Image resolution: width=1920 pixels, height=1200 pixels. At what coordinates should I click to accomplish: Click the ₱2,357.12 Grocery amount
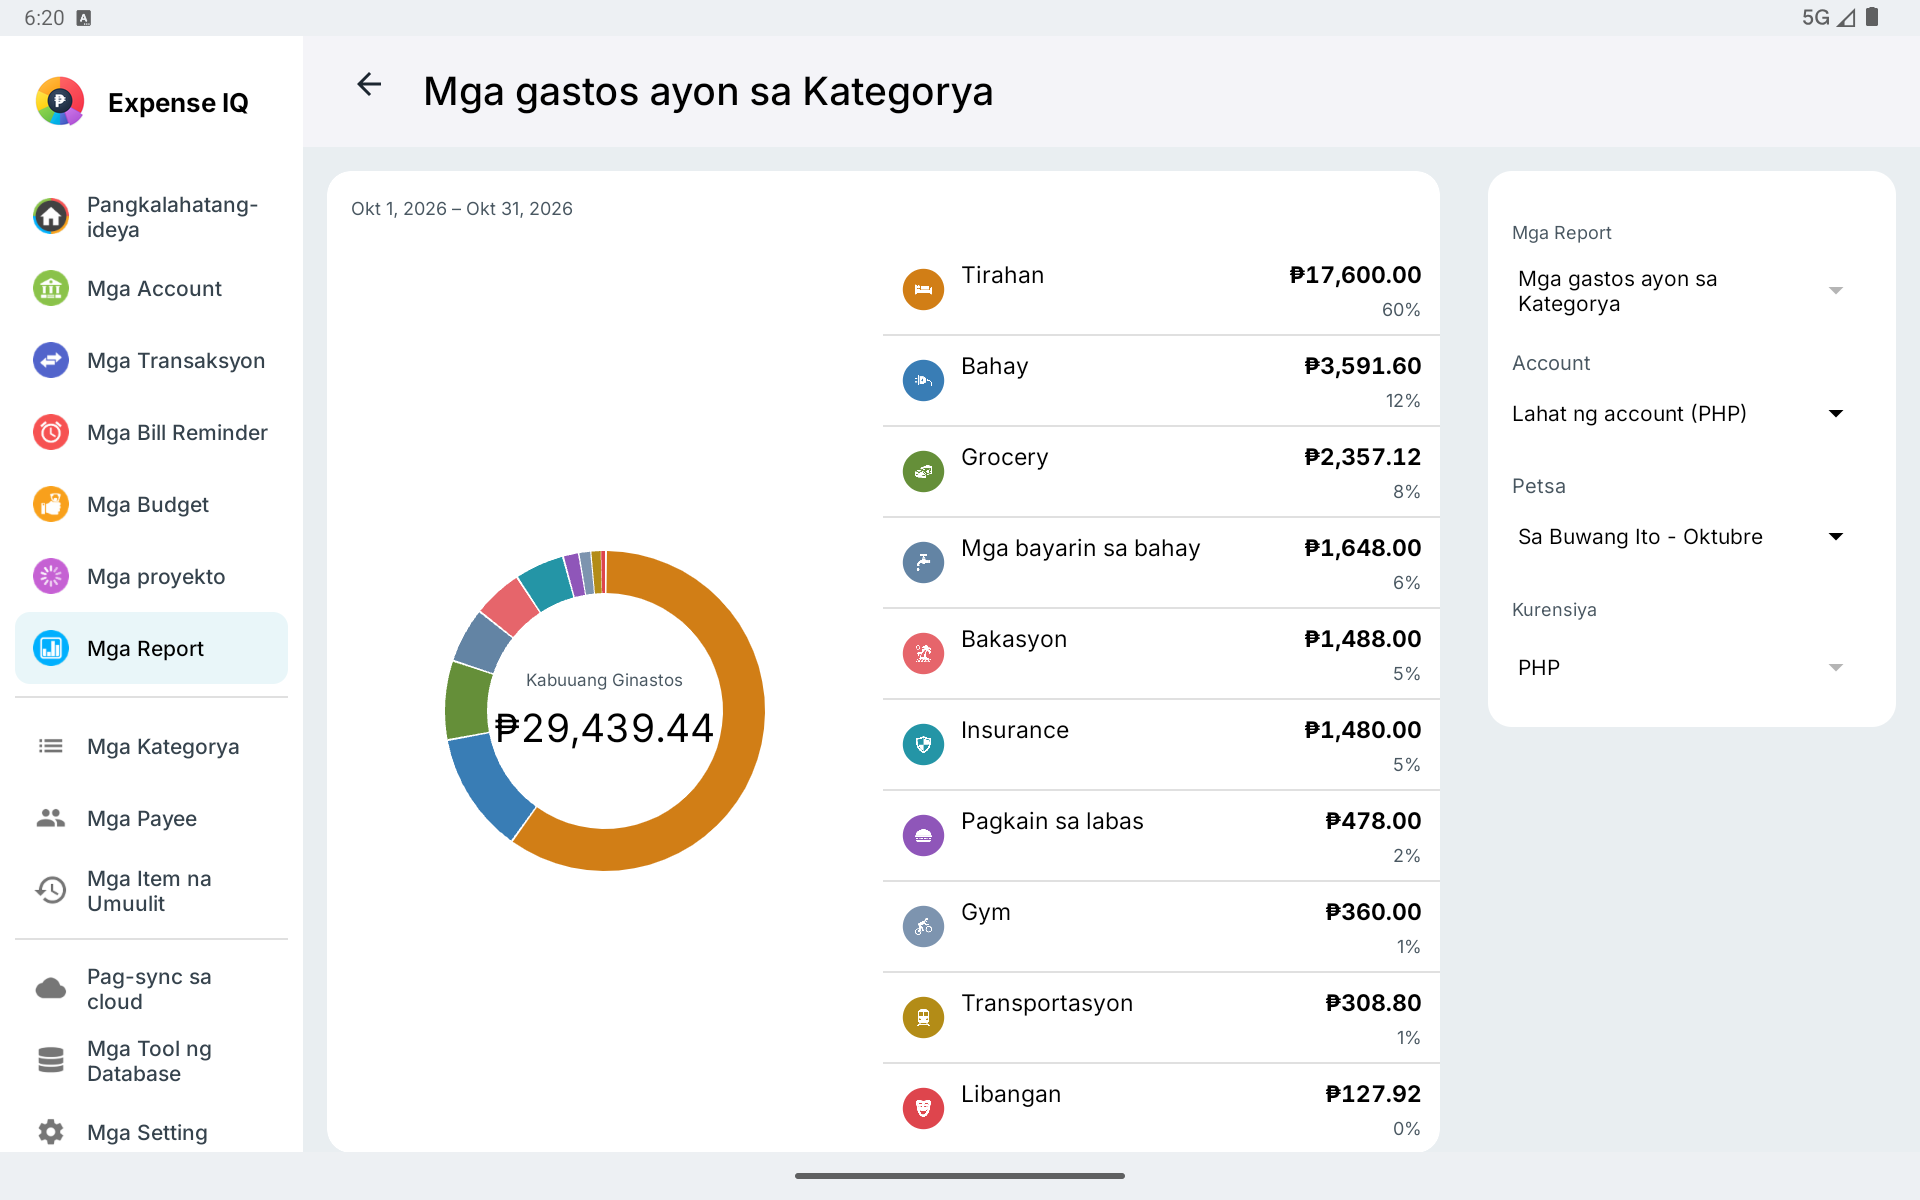pyautogui.click(x=1362, y=457)
